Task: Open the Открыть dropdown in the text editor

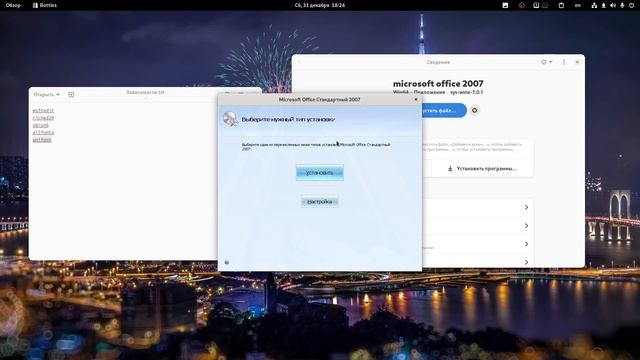Action: (x=47, y=95)
